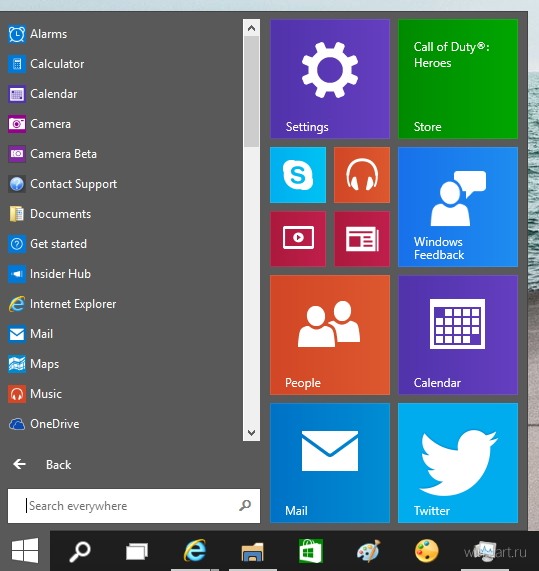Open the Store tile showing Call of Duty
The width and height of the screenshot is (539, 571).
pyautogui.click(x=458, y=79)
